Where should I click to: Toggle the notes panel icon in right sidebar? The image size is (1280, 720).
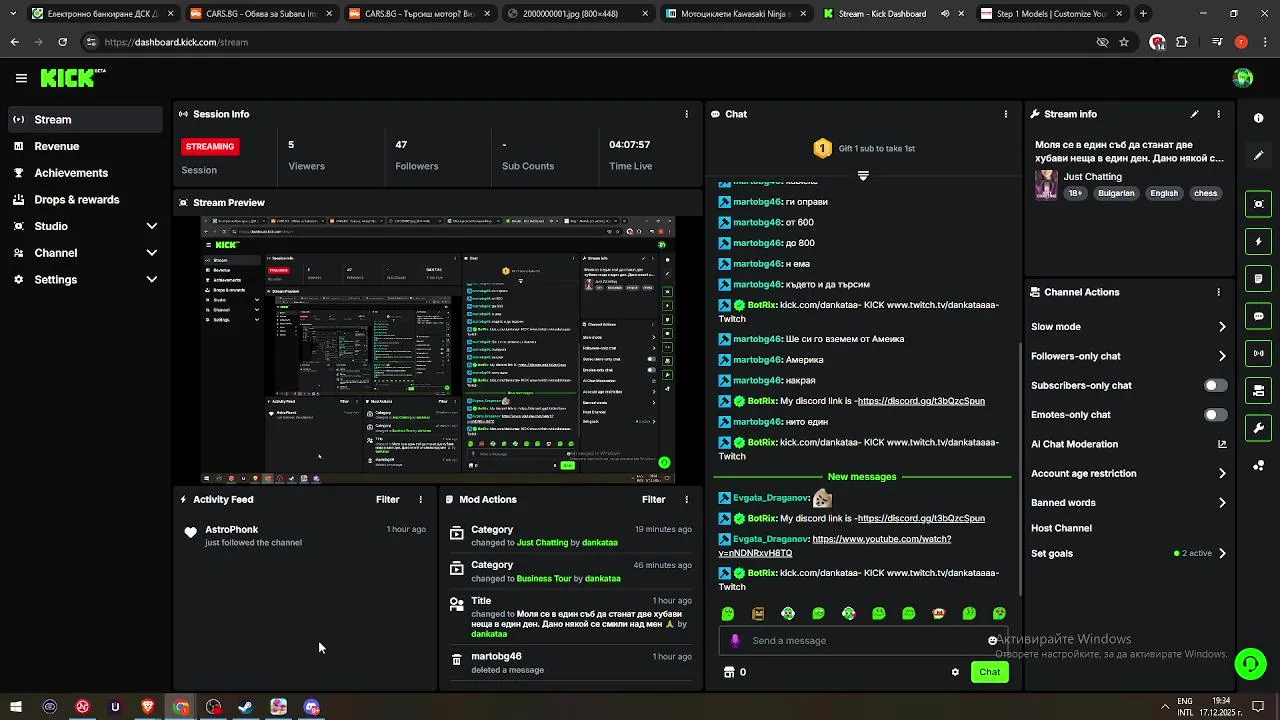(1258, 278)
